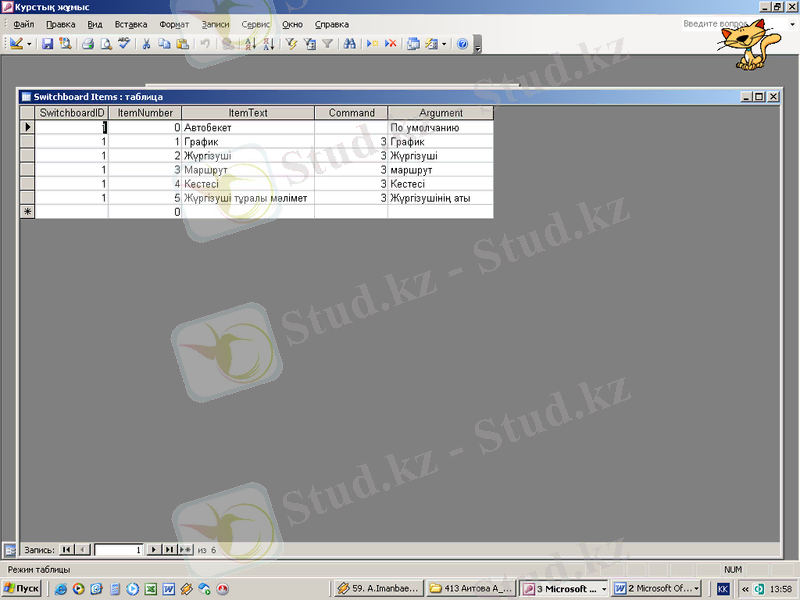The image size is (800, 600).
Task: Sort records ascending with A-Z icon
Action: (250, 44)
